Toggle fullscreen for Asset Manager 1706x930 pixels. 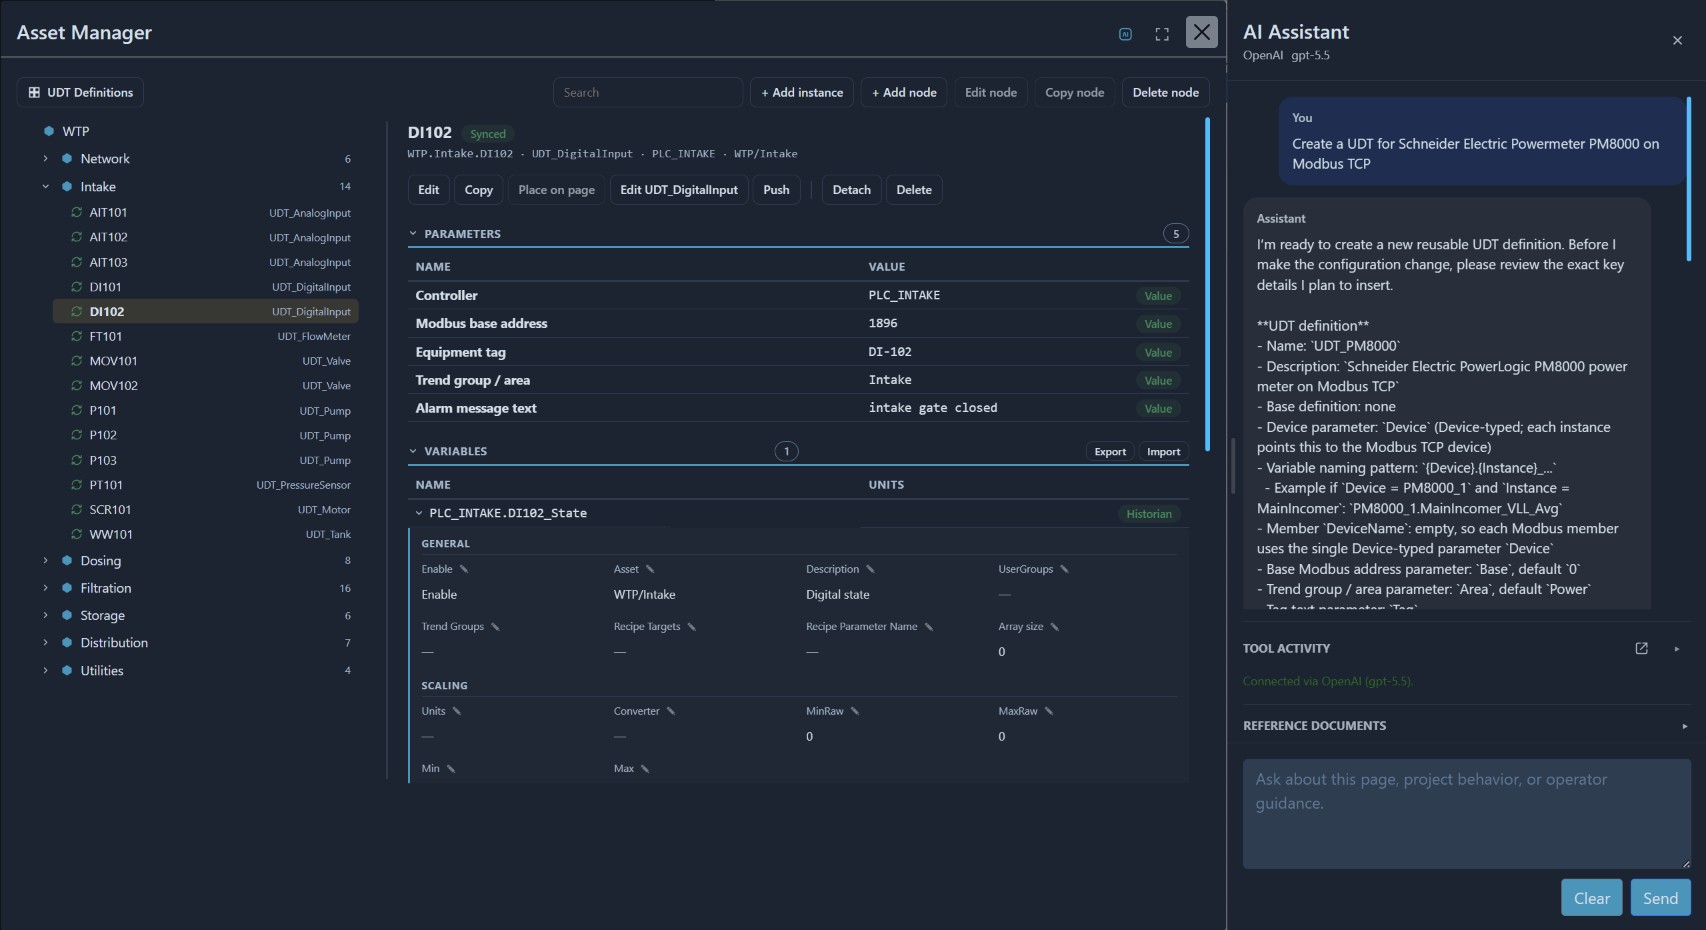(x=1162, y=34)
